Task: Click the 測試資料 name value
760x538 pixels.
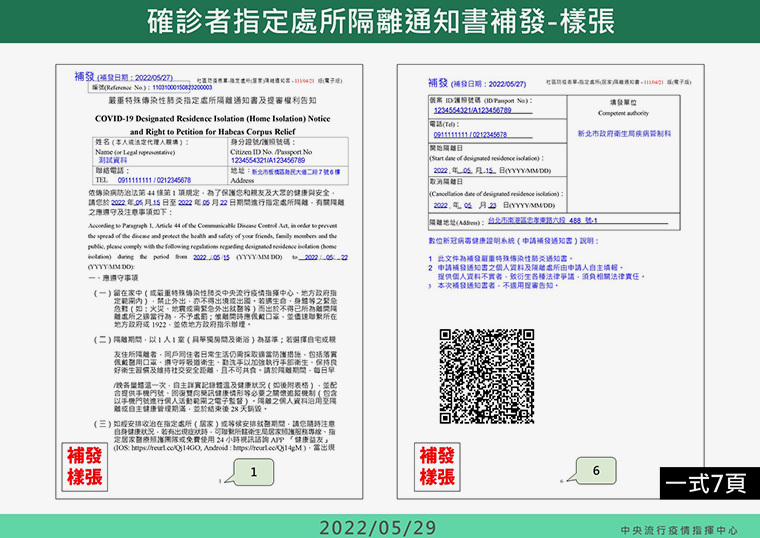Action: 113,160
